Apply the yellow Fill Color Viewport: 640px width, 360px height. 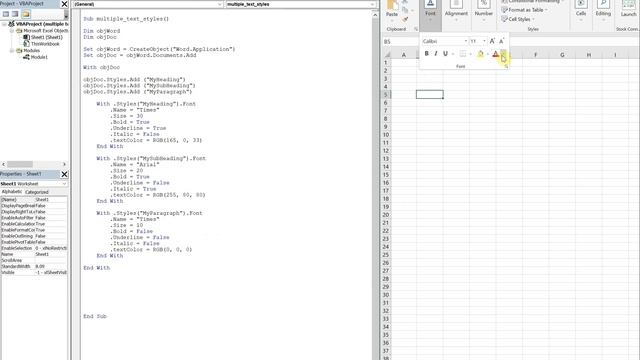tap(480, 53)
